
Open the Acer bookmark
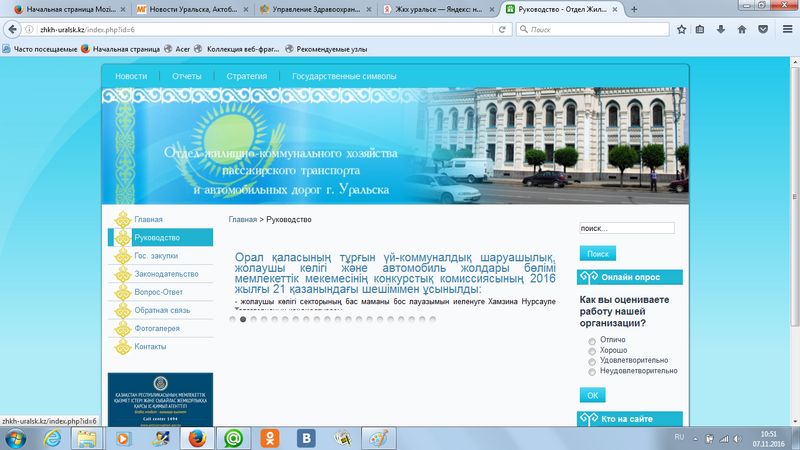[177, 49]
